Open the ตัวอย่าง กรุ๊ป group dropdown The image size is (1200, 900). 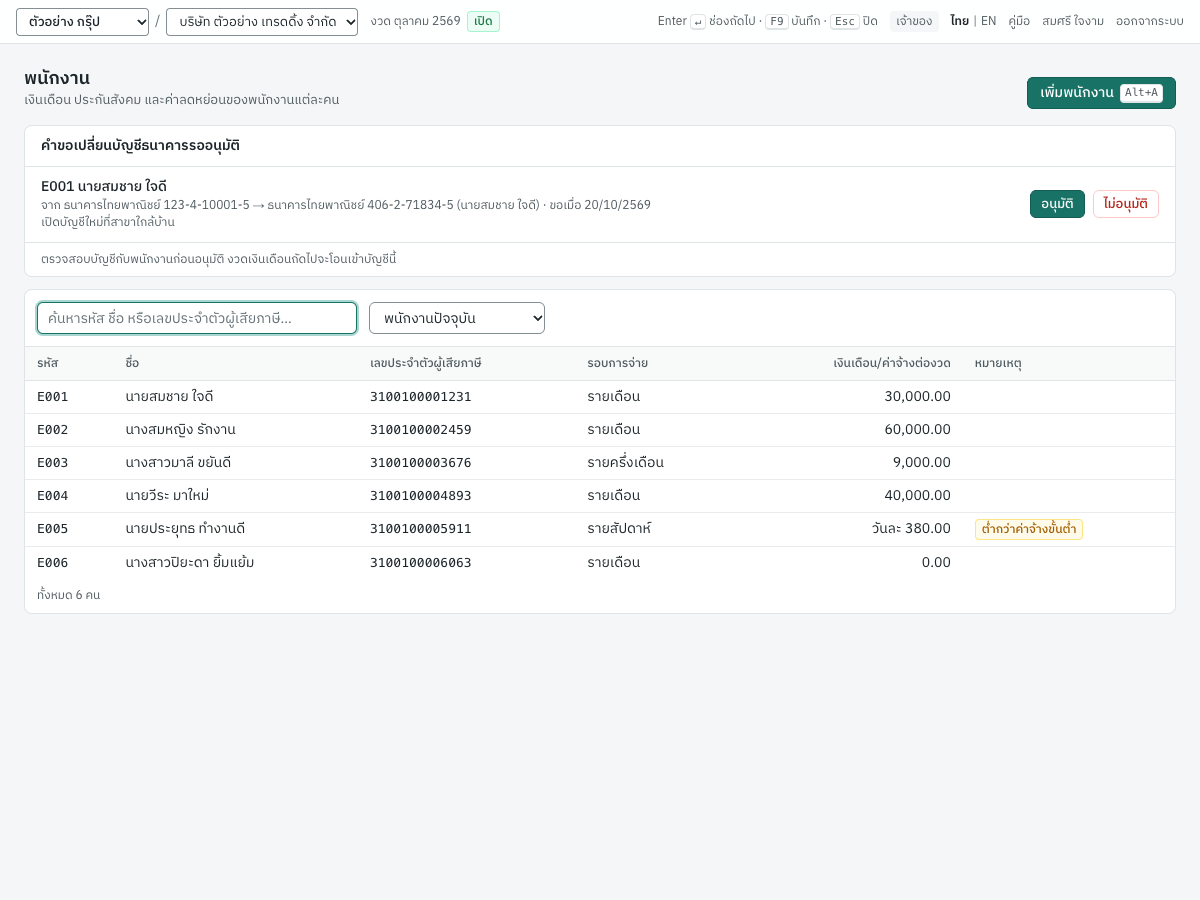(x=82, y=22)
